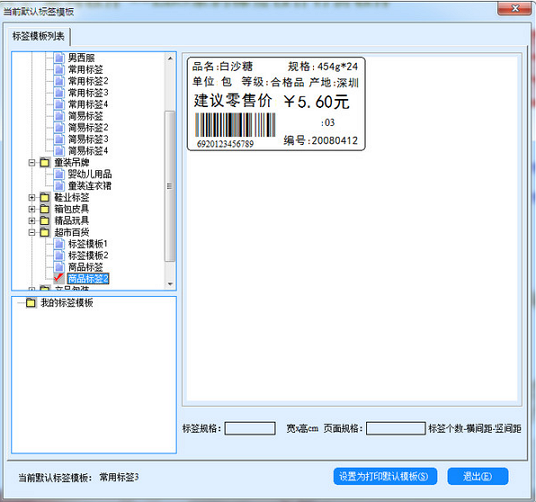Click the 我的标签模板 folder icon
Image resolution: width=536 pixels, height=502 pixels.
coord(31,303)
